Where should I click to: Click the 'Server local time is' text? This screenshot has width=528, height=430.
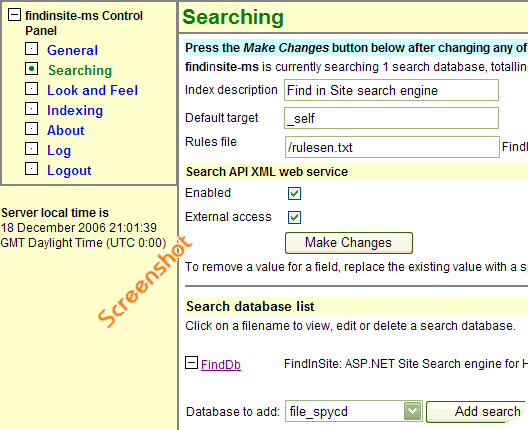(x=55, y=213)
